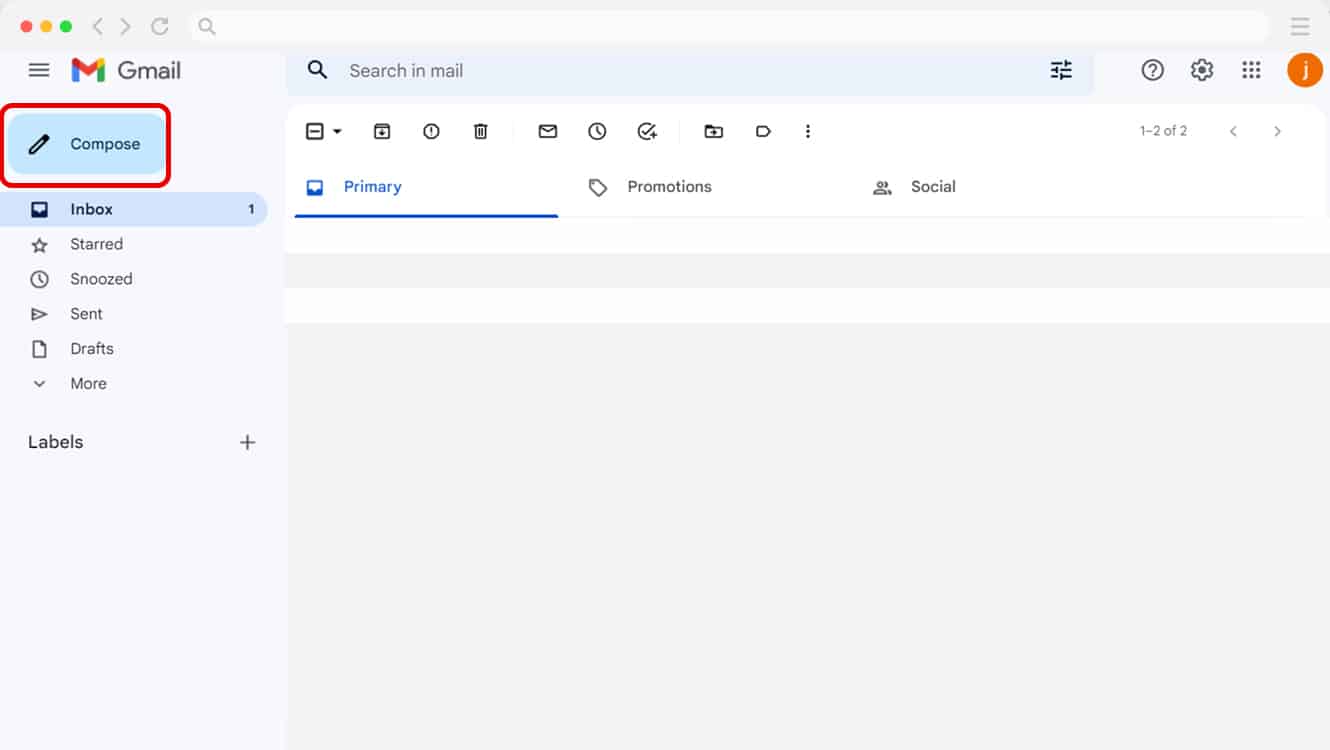Move selected emails to a folder

(713, 130)
